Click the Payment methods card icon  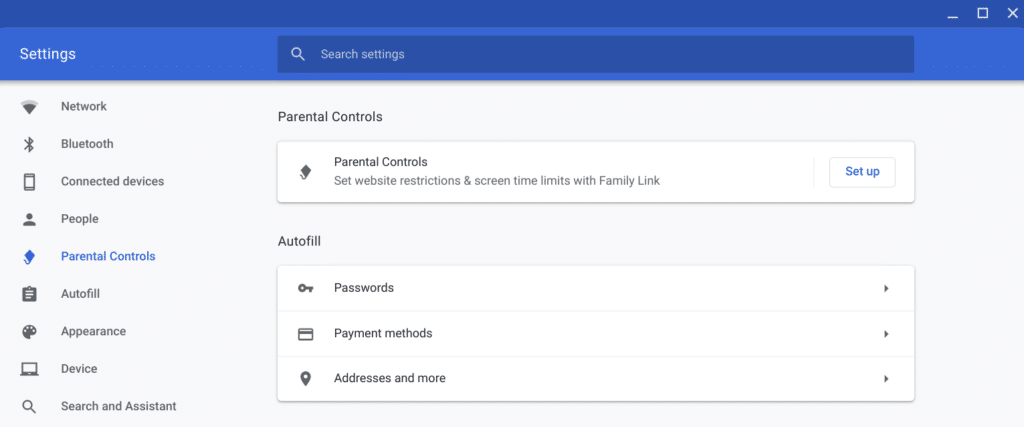click(x=306, y=334)
